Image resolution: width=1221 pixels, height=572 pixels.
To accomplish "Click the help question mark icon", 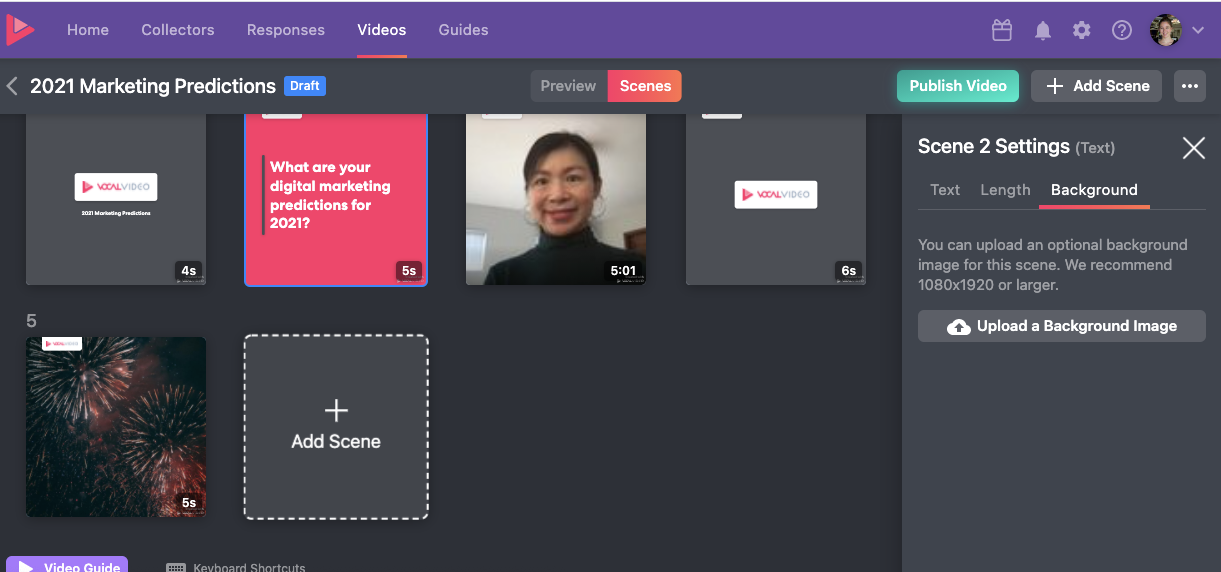I will pyautogui.click(x=1122, y=30).
